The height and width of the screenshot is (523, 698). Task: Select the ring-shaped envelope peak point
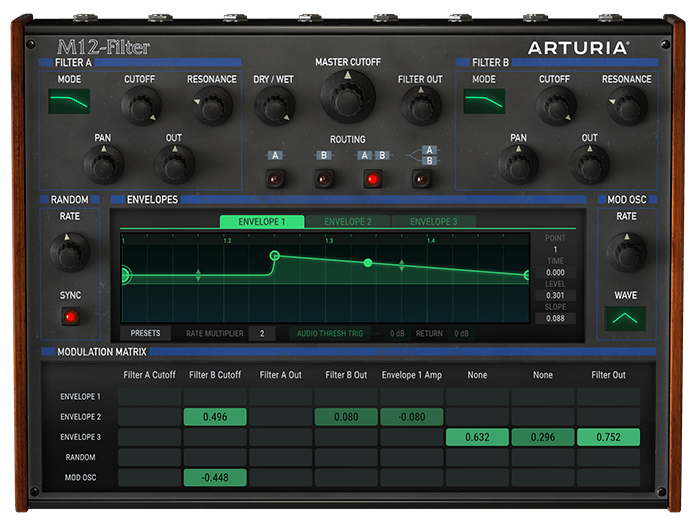click(275, 255)
